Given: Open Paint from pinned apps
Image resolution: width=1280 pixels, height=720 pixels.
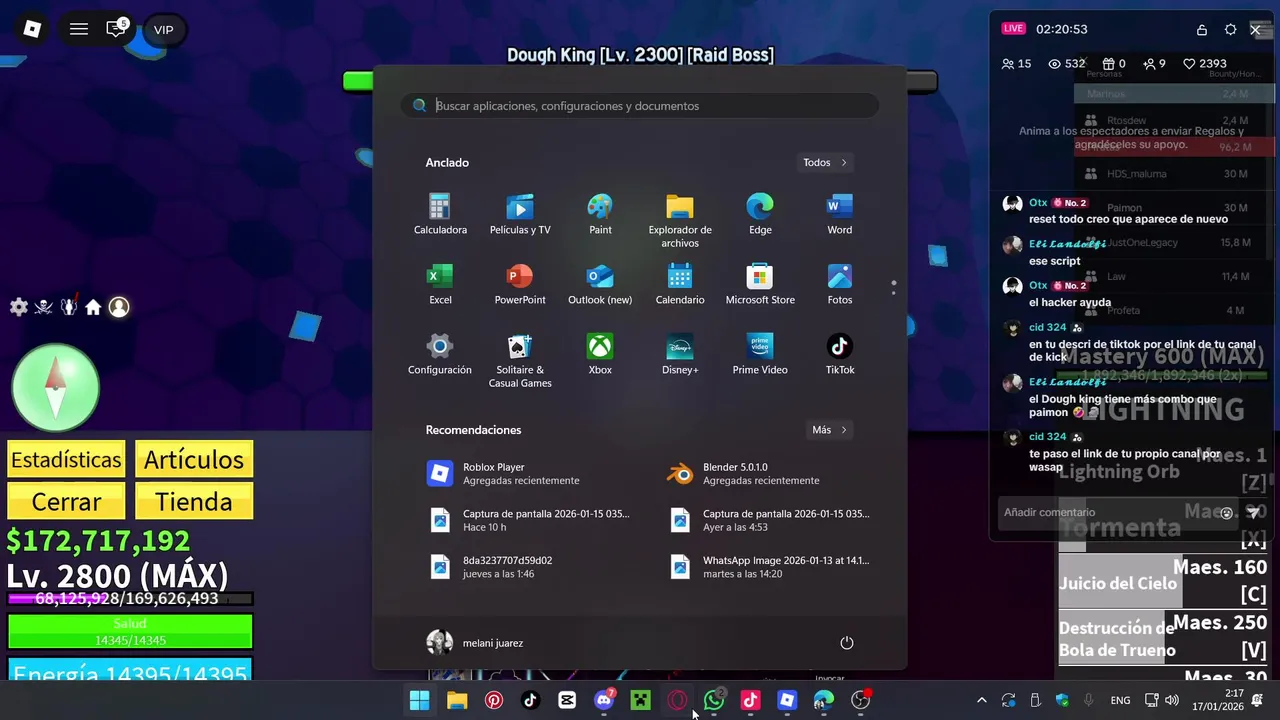Looking at the screenshot, I should [x=600, y=215].
